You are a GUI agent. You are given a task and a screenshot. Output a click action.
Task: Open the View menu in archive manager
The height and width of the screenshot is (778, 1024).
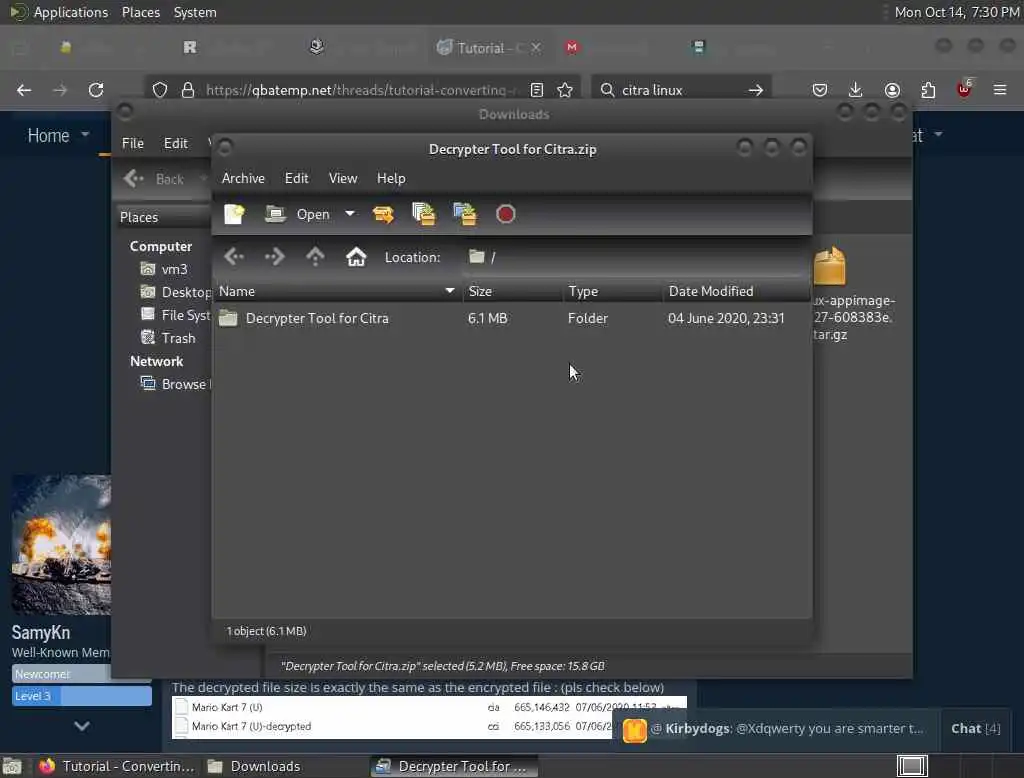(343, 178)
